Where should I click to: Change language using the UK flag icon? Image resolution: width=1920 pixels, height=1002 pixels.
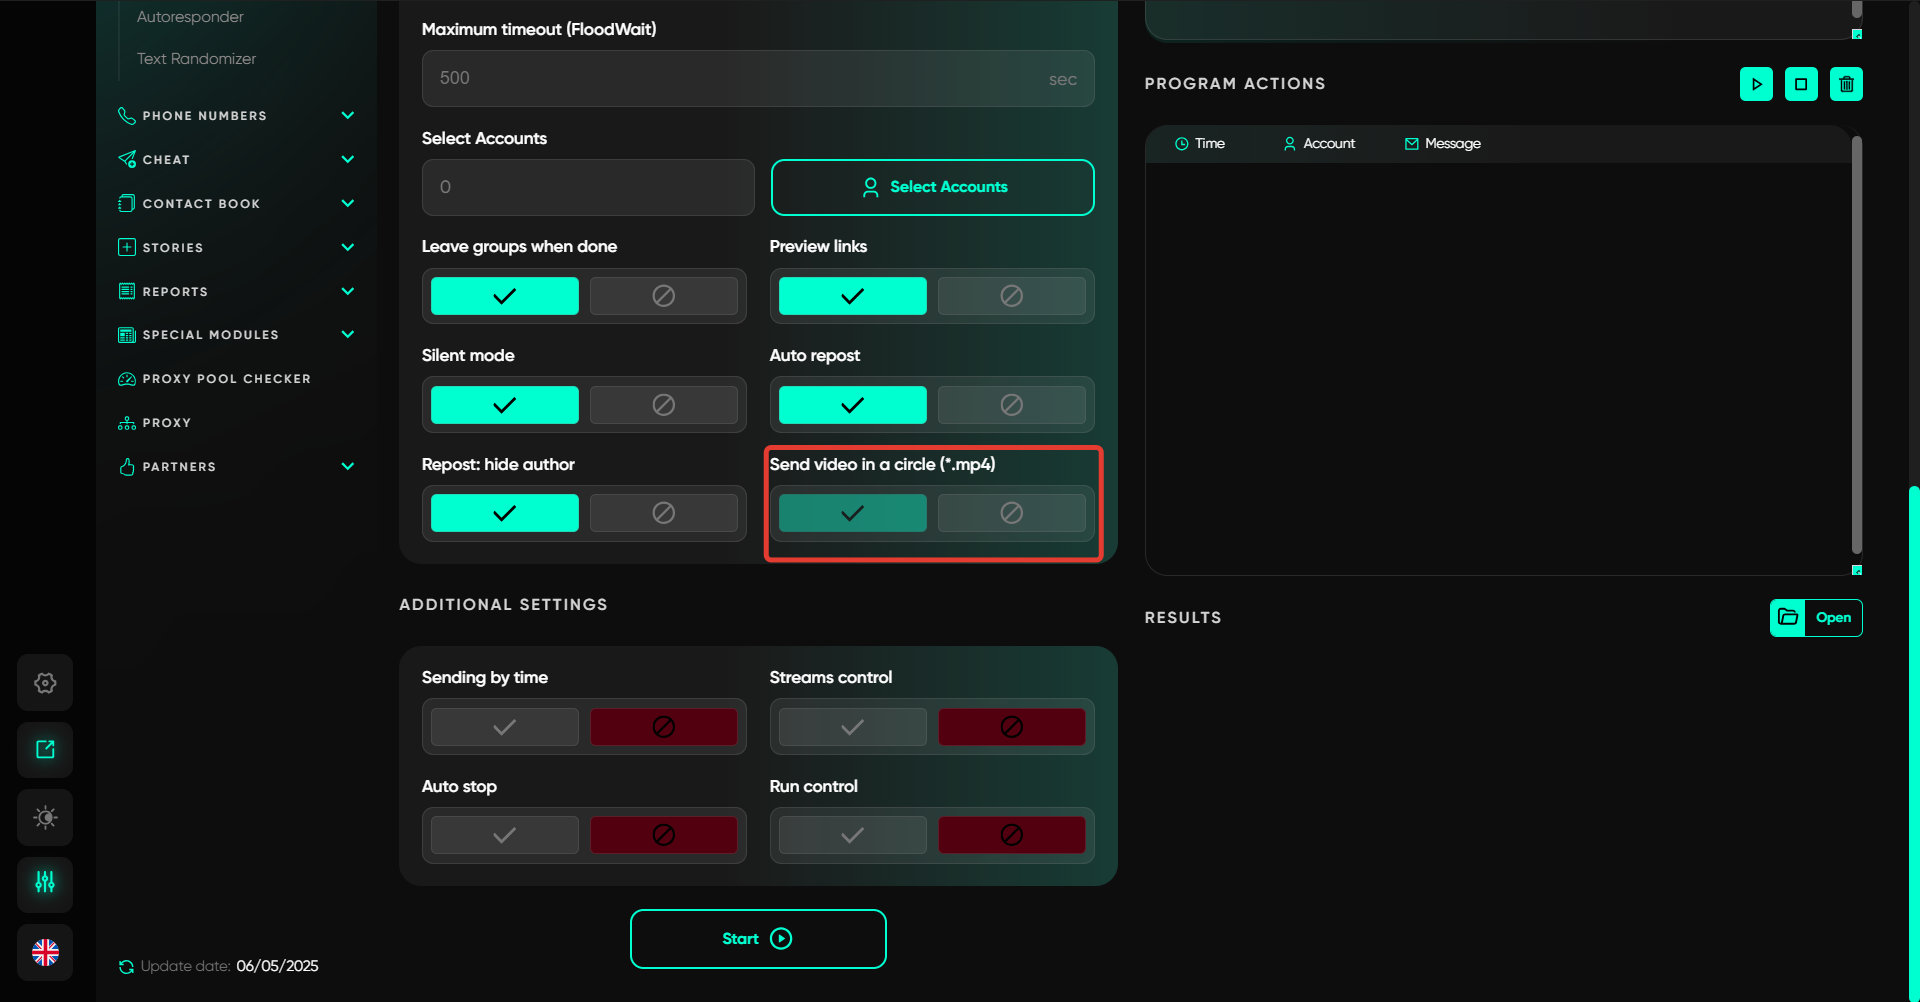coord(45,952)
